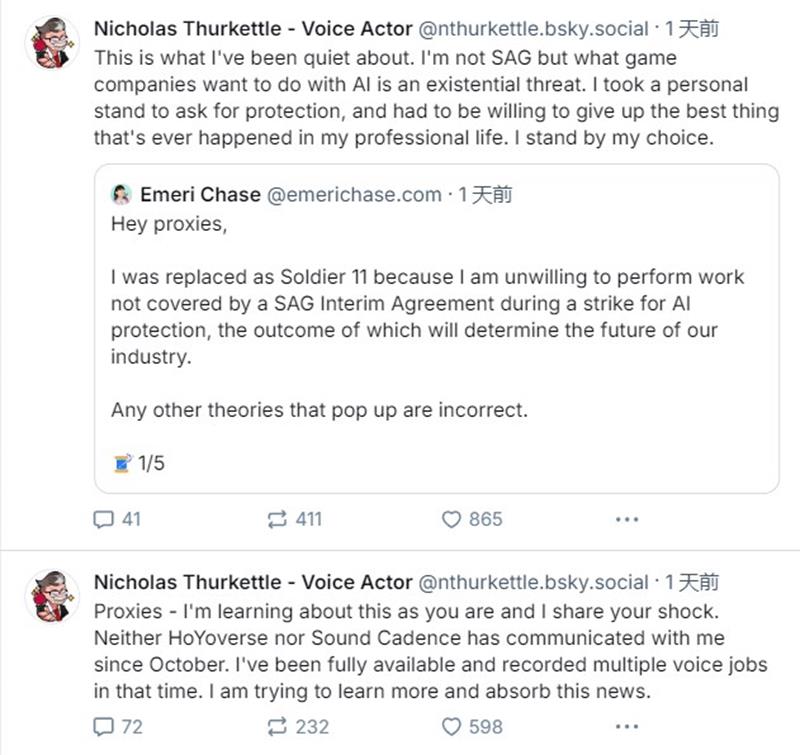Screen dimensions: 800x755
Task: Open the thread 1/5 indicator icon
Action: click(x=122, y=463)
